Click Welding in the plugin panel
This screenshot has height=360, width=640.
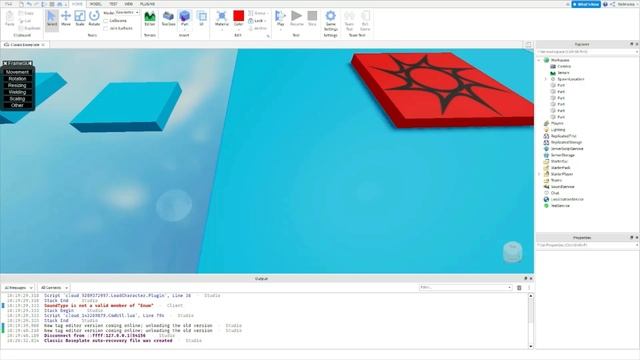pos(17,92)
